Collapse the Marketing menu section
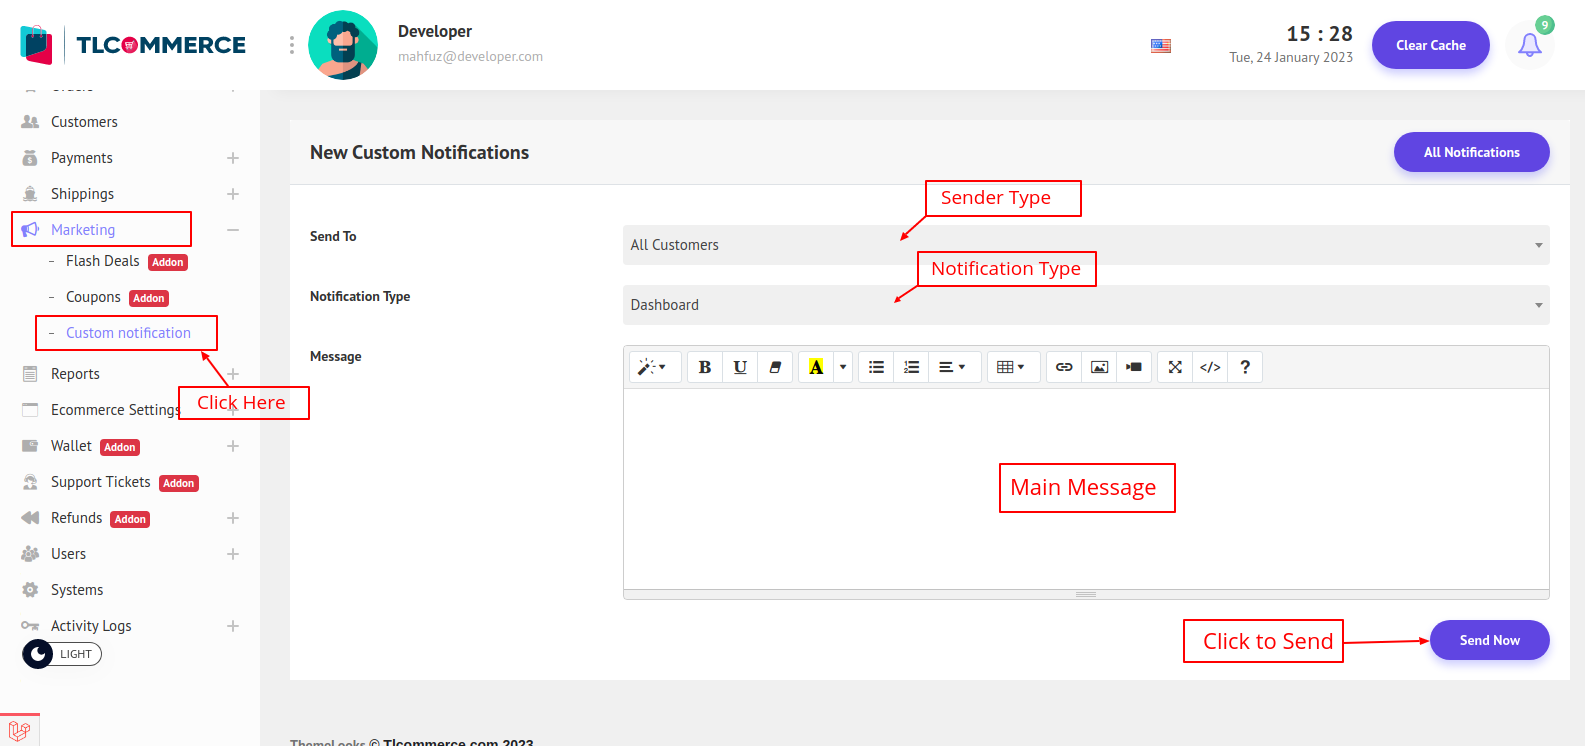This screenshot has width=1585, height=746. [x=232, y=230]
